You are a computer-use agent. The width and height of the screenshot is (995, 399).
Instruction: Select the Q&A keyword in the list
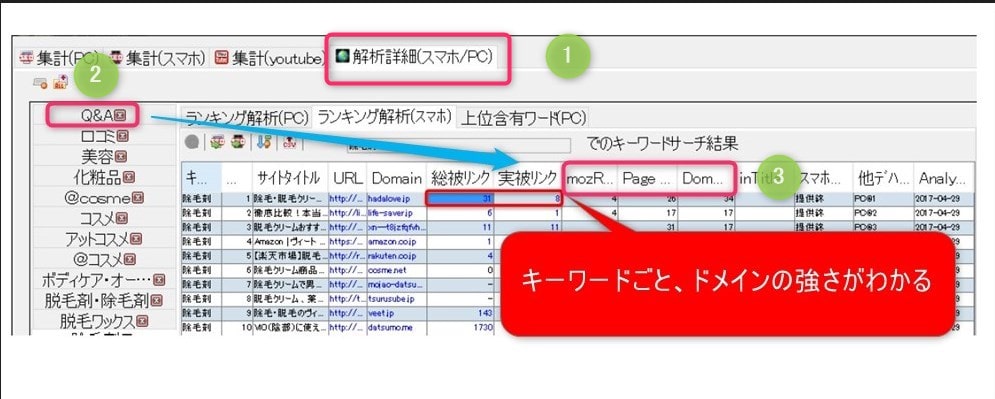click(98, 116)
